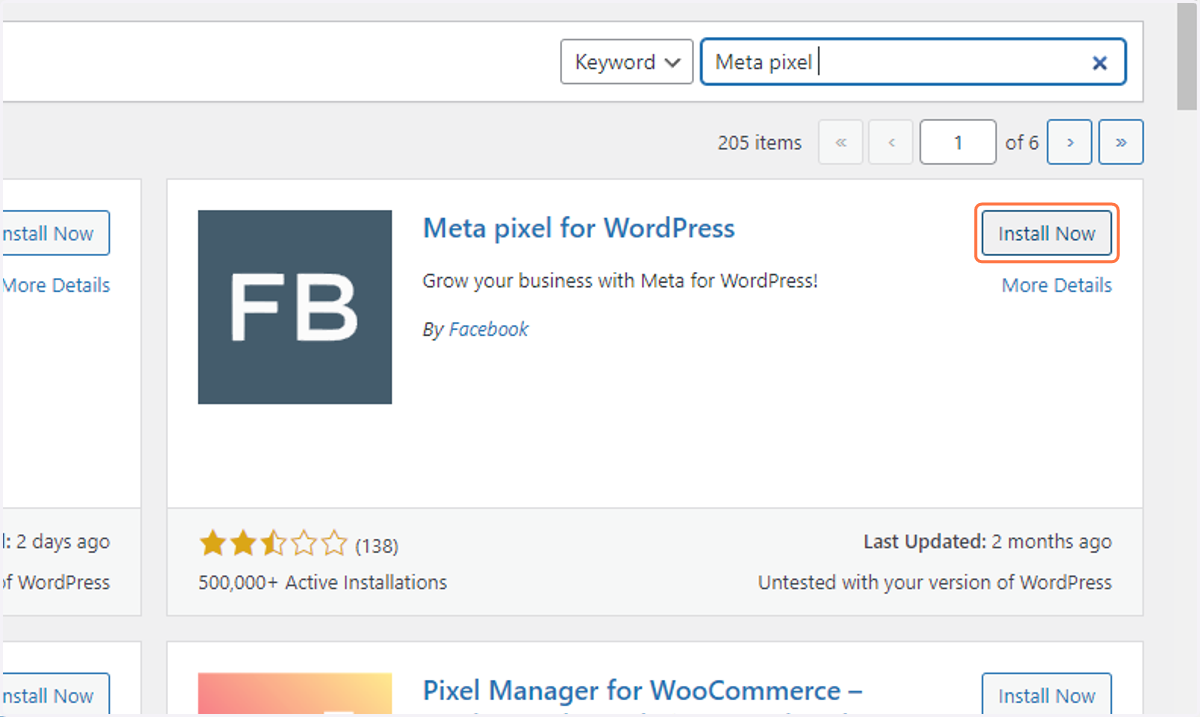Click the FB plugin thumbnail image

pos(295,307)
